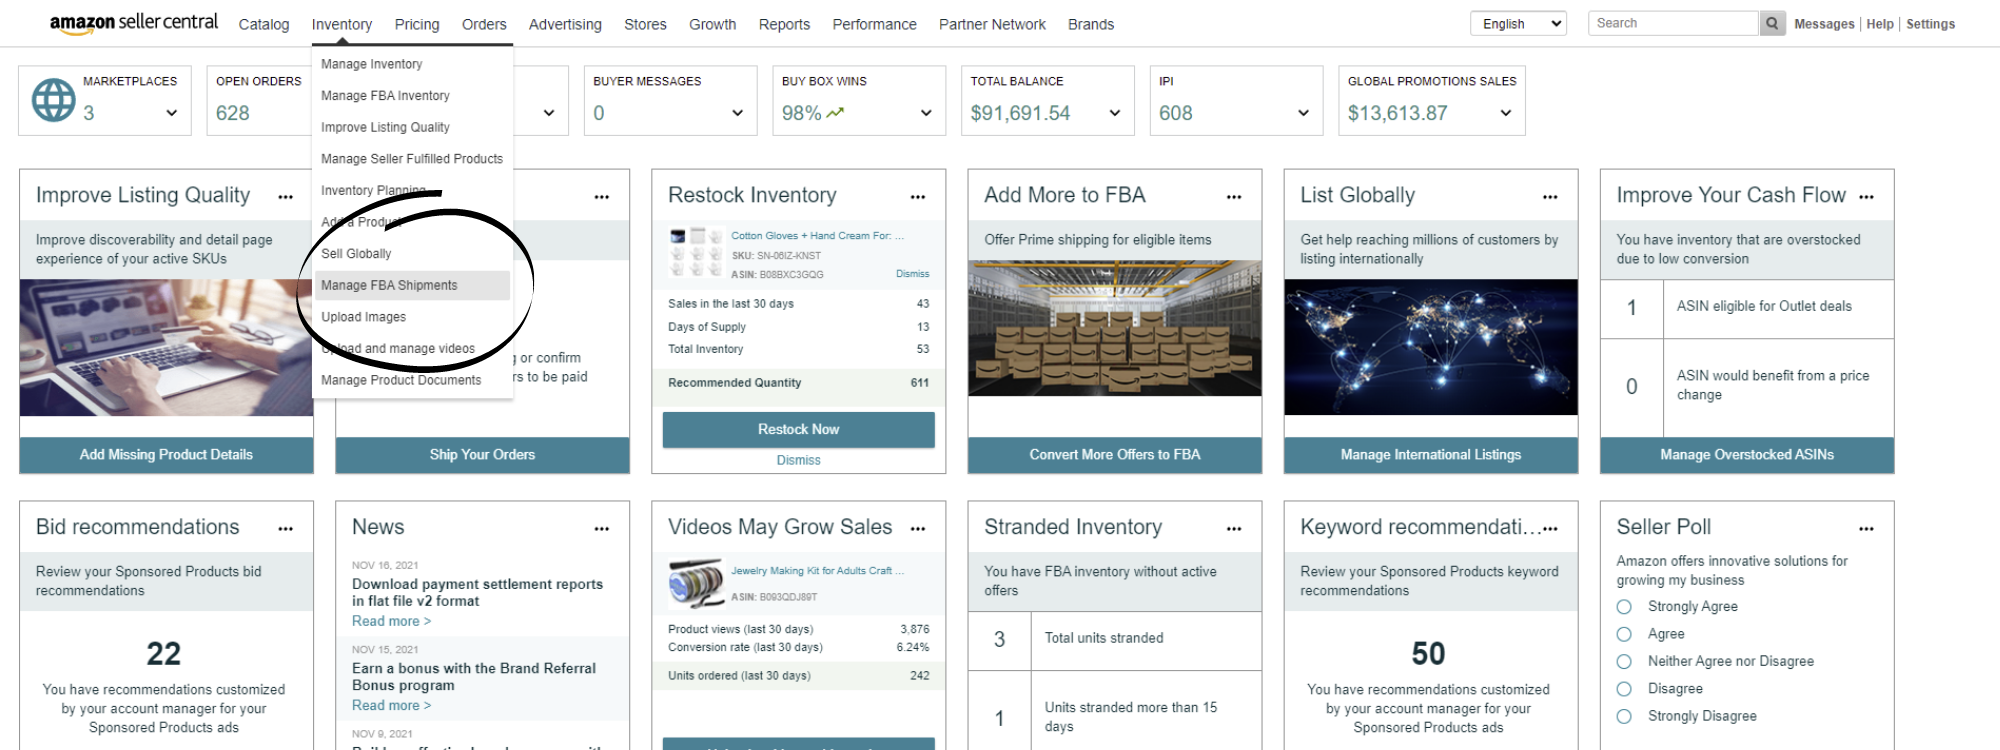Click the world map image on List Globally
The width and height of the screenshot is (2000, 750).
coord(1431,347)
